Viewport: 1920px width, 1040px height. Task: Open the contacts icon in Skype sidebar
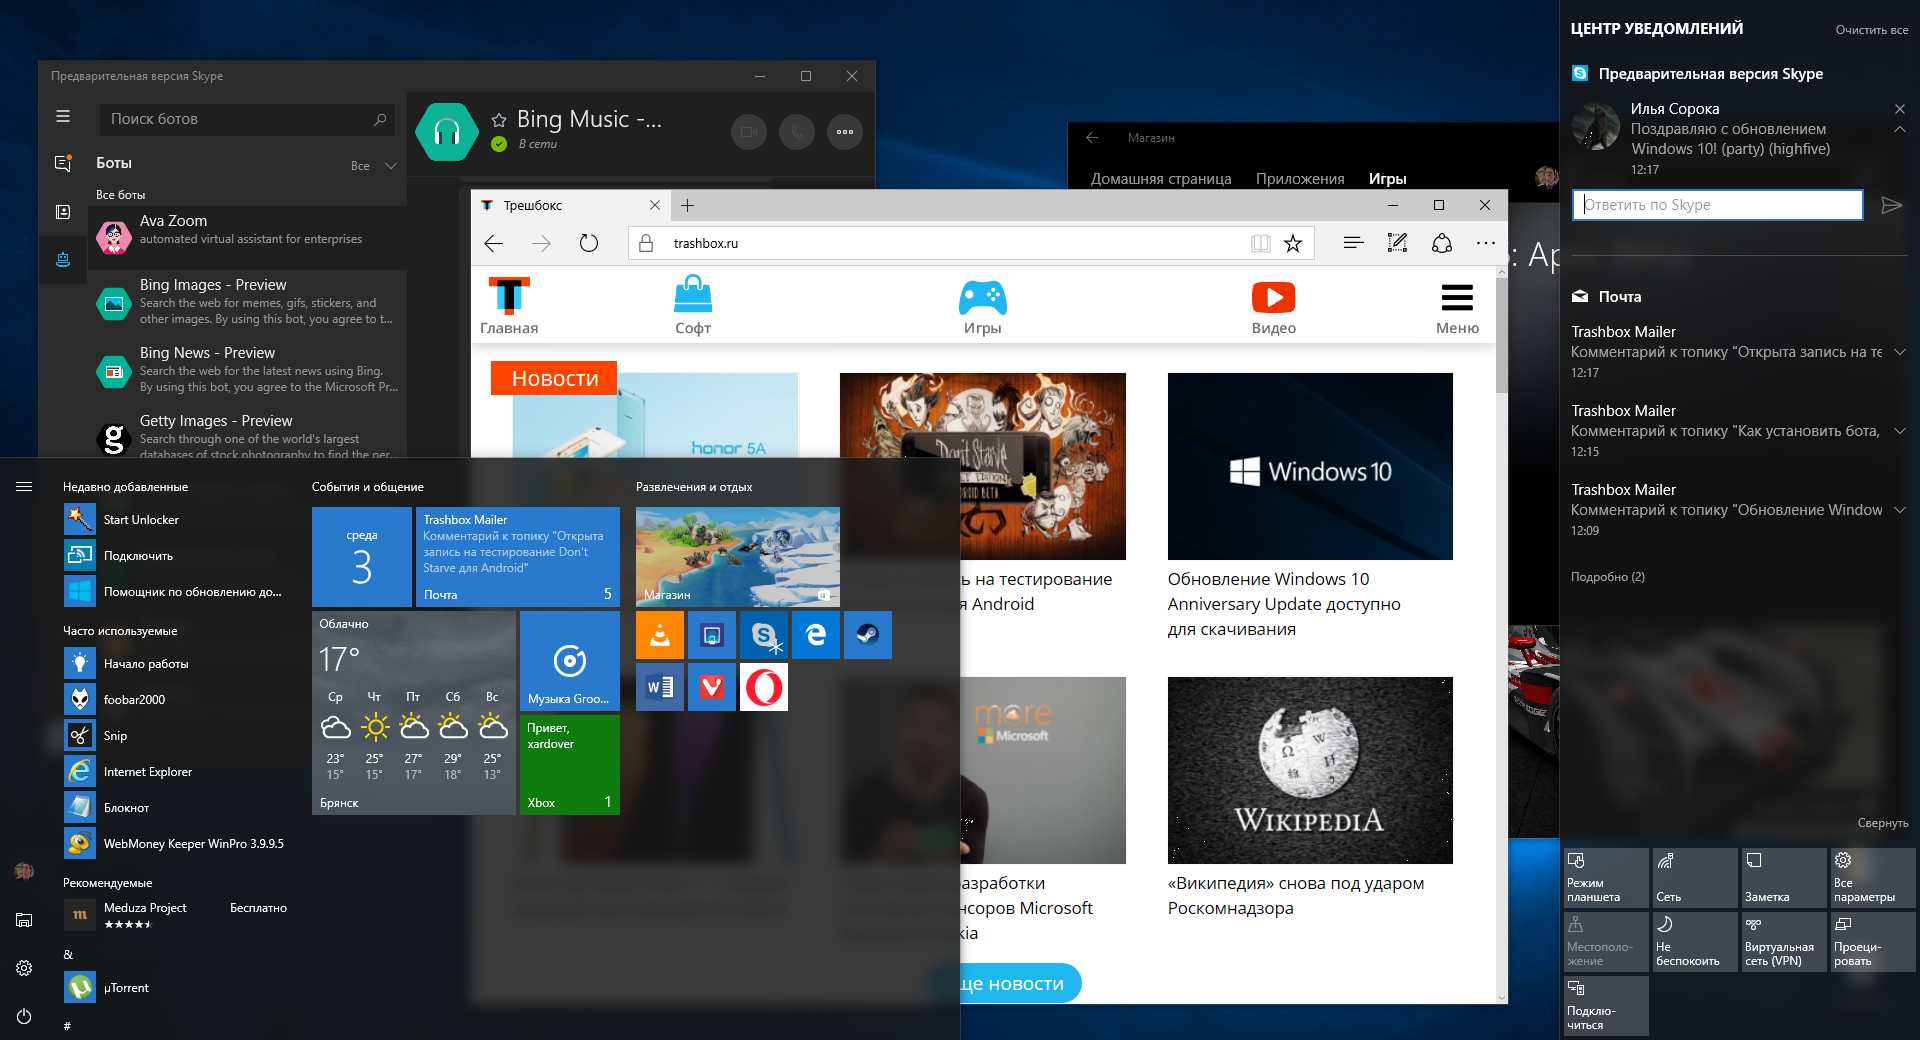[63, 212]
